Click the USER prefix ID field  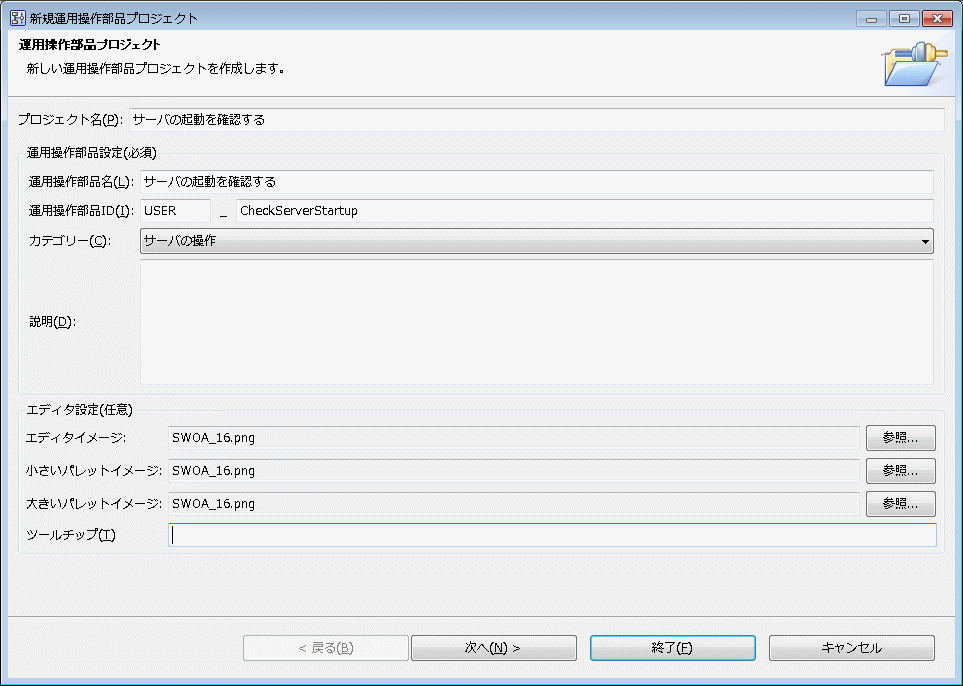coord(175,211)
